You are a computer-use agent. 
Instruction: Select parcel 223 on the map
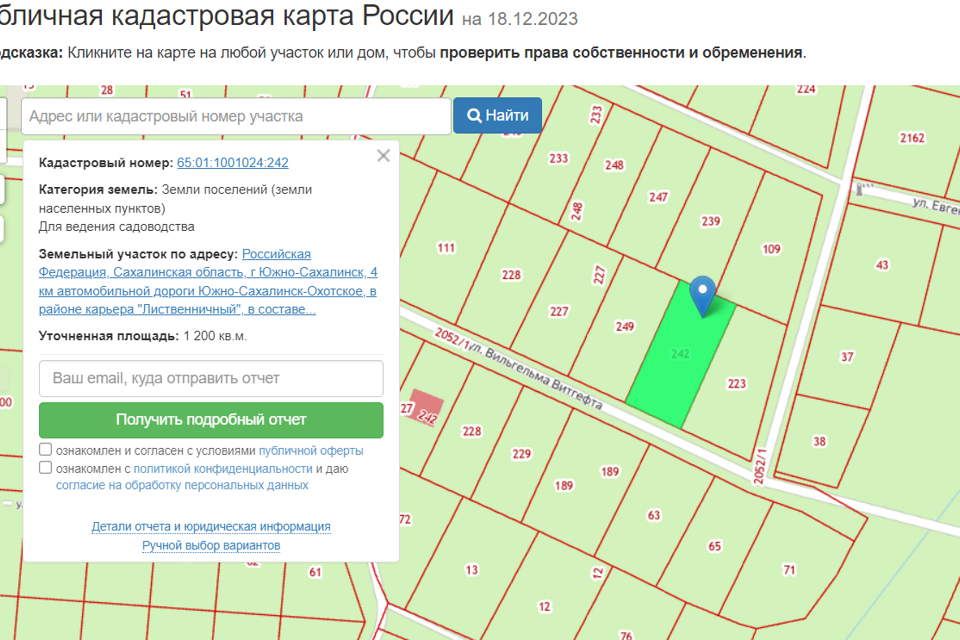tap(737, 384)
